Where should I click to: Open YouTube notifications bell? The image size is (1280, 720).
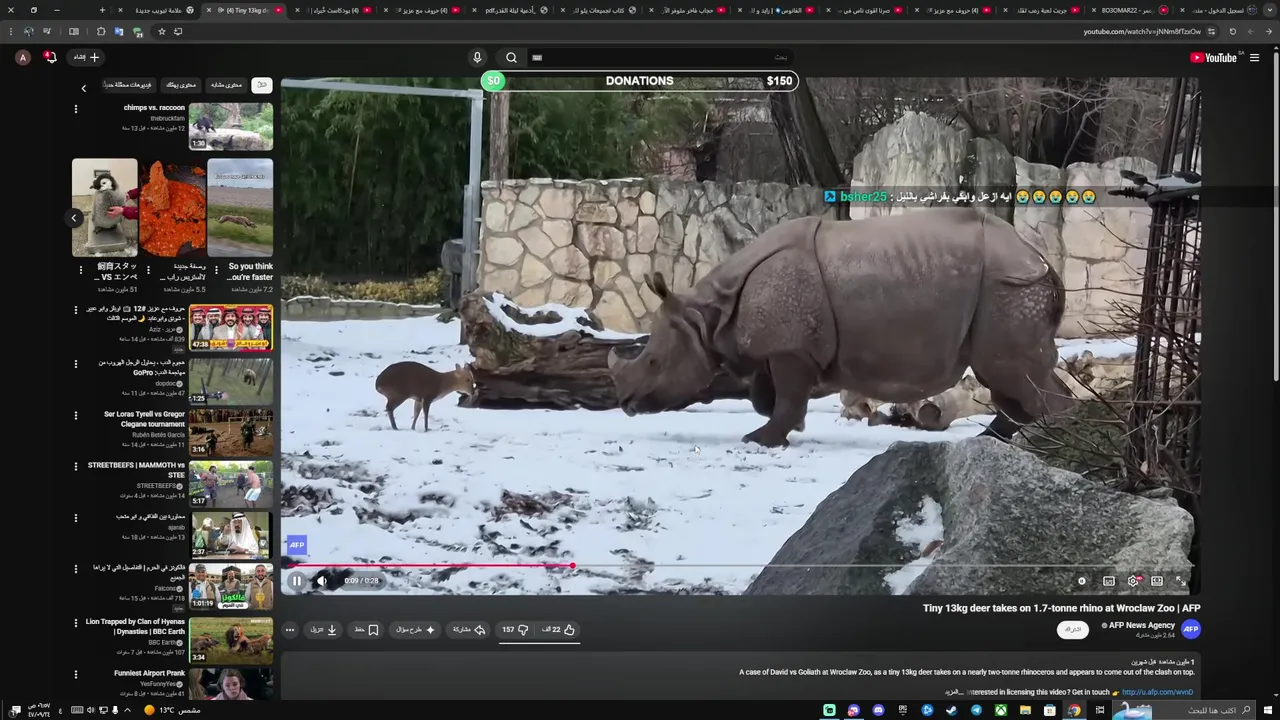(x=50, y=58)
